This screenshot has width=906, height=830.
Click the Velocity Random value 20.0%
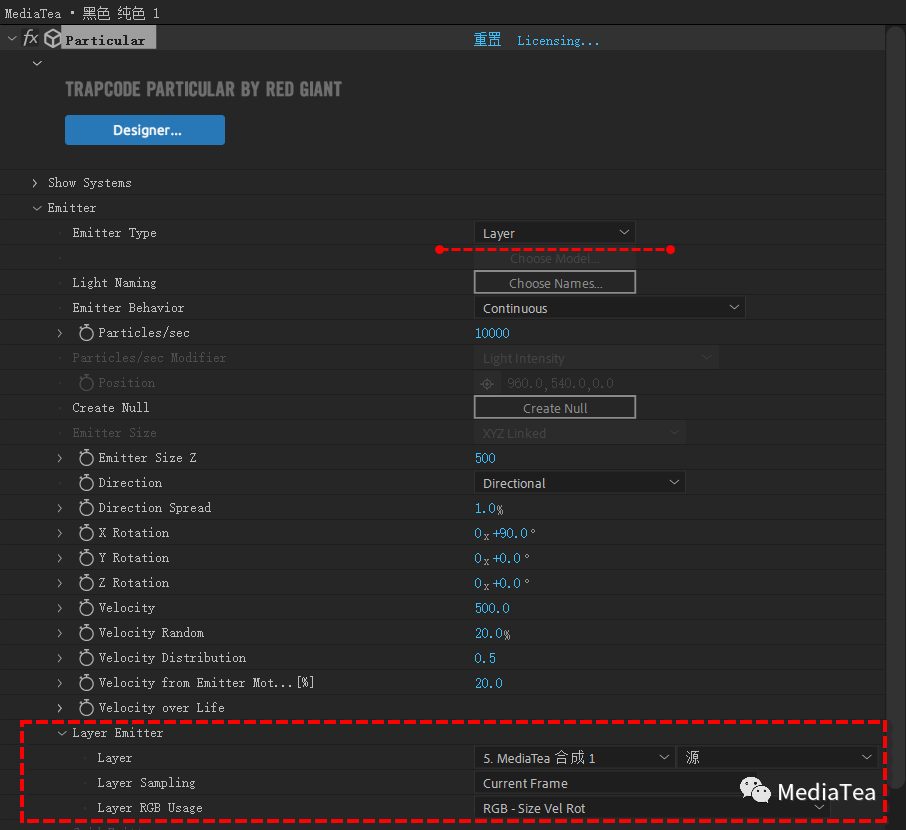click(x=492, y=633)
